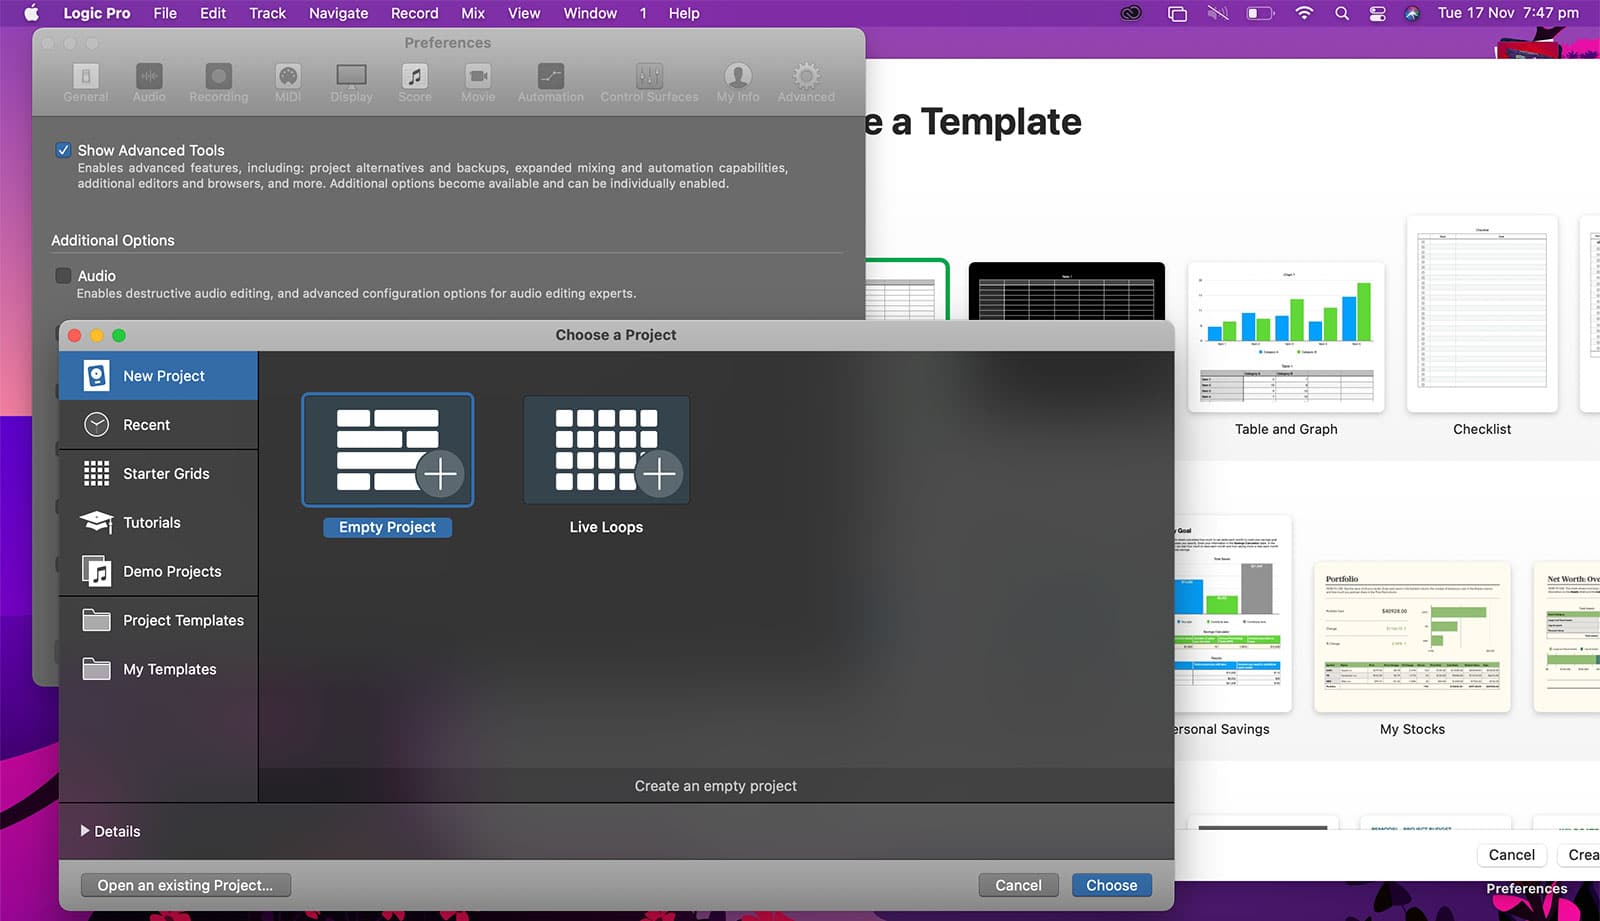Image resolution: width=1600 pixels, height=921 pixels.
Task: Click menu bar date and time
Action: [1508, 13]
